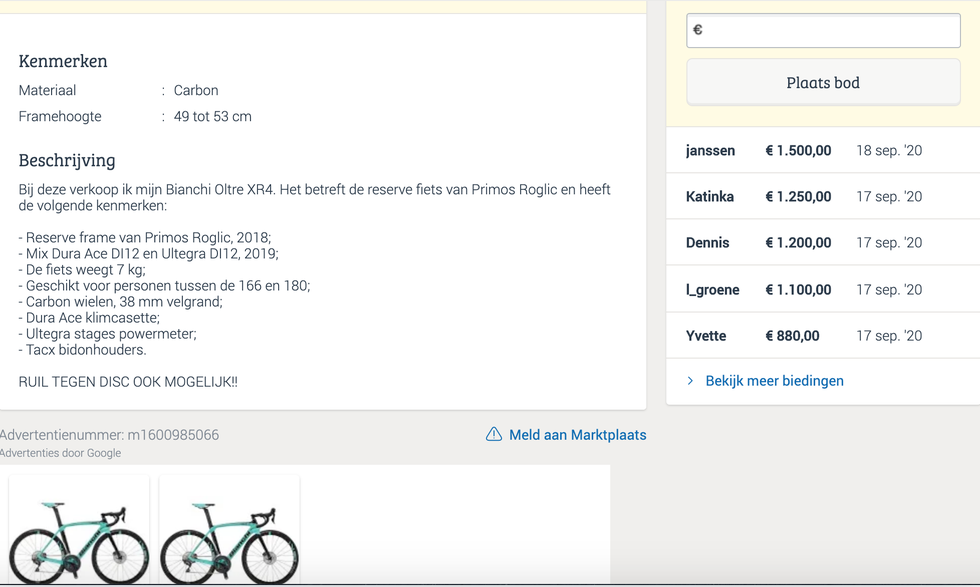
Task: Click the 18 sep. '20 bid date
Action: [x=889, y=151]
